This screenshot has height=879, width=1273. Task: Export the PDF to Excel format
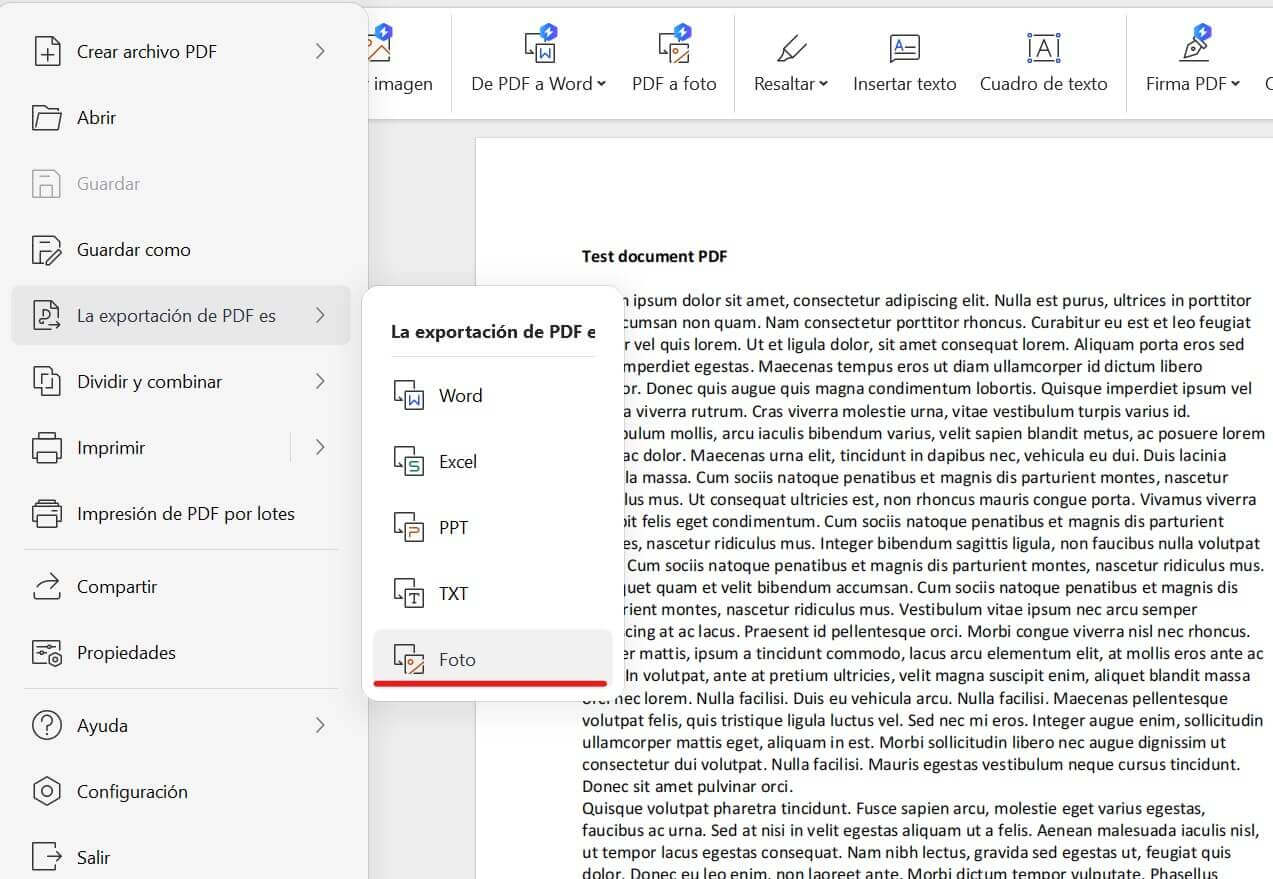coord(459,461)
